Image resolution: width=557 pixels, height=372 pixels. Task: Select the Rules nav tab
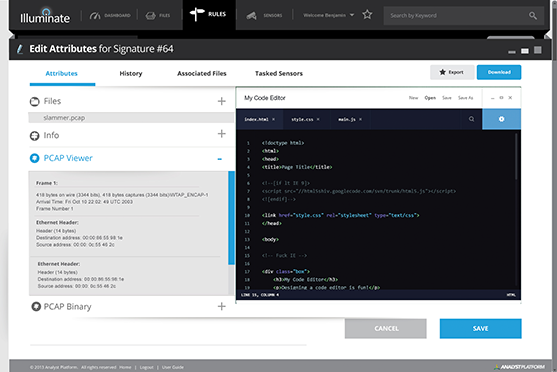(x=209, y=15)
